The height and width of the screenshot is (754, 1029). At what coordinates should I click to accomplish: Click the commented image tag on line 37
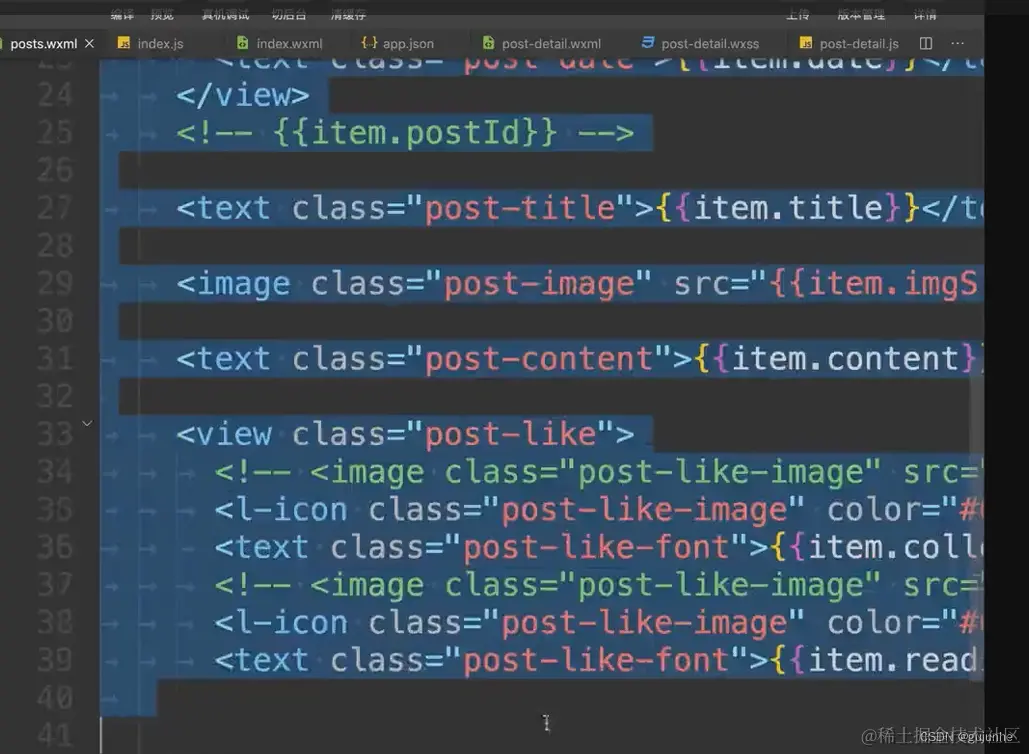pyautogui.click(x=597, y=585)
